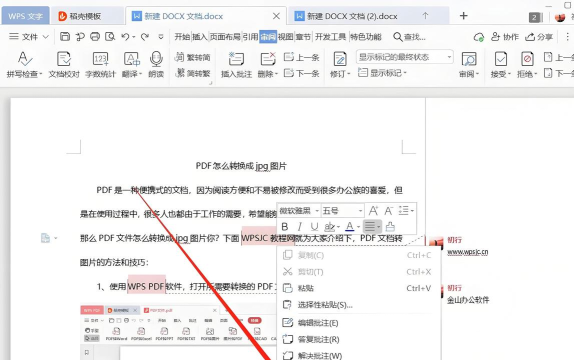The height and width of the screenshot is (360, 574).
Task: Open the 五号 font size dropdown
Action: [360, 211]
